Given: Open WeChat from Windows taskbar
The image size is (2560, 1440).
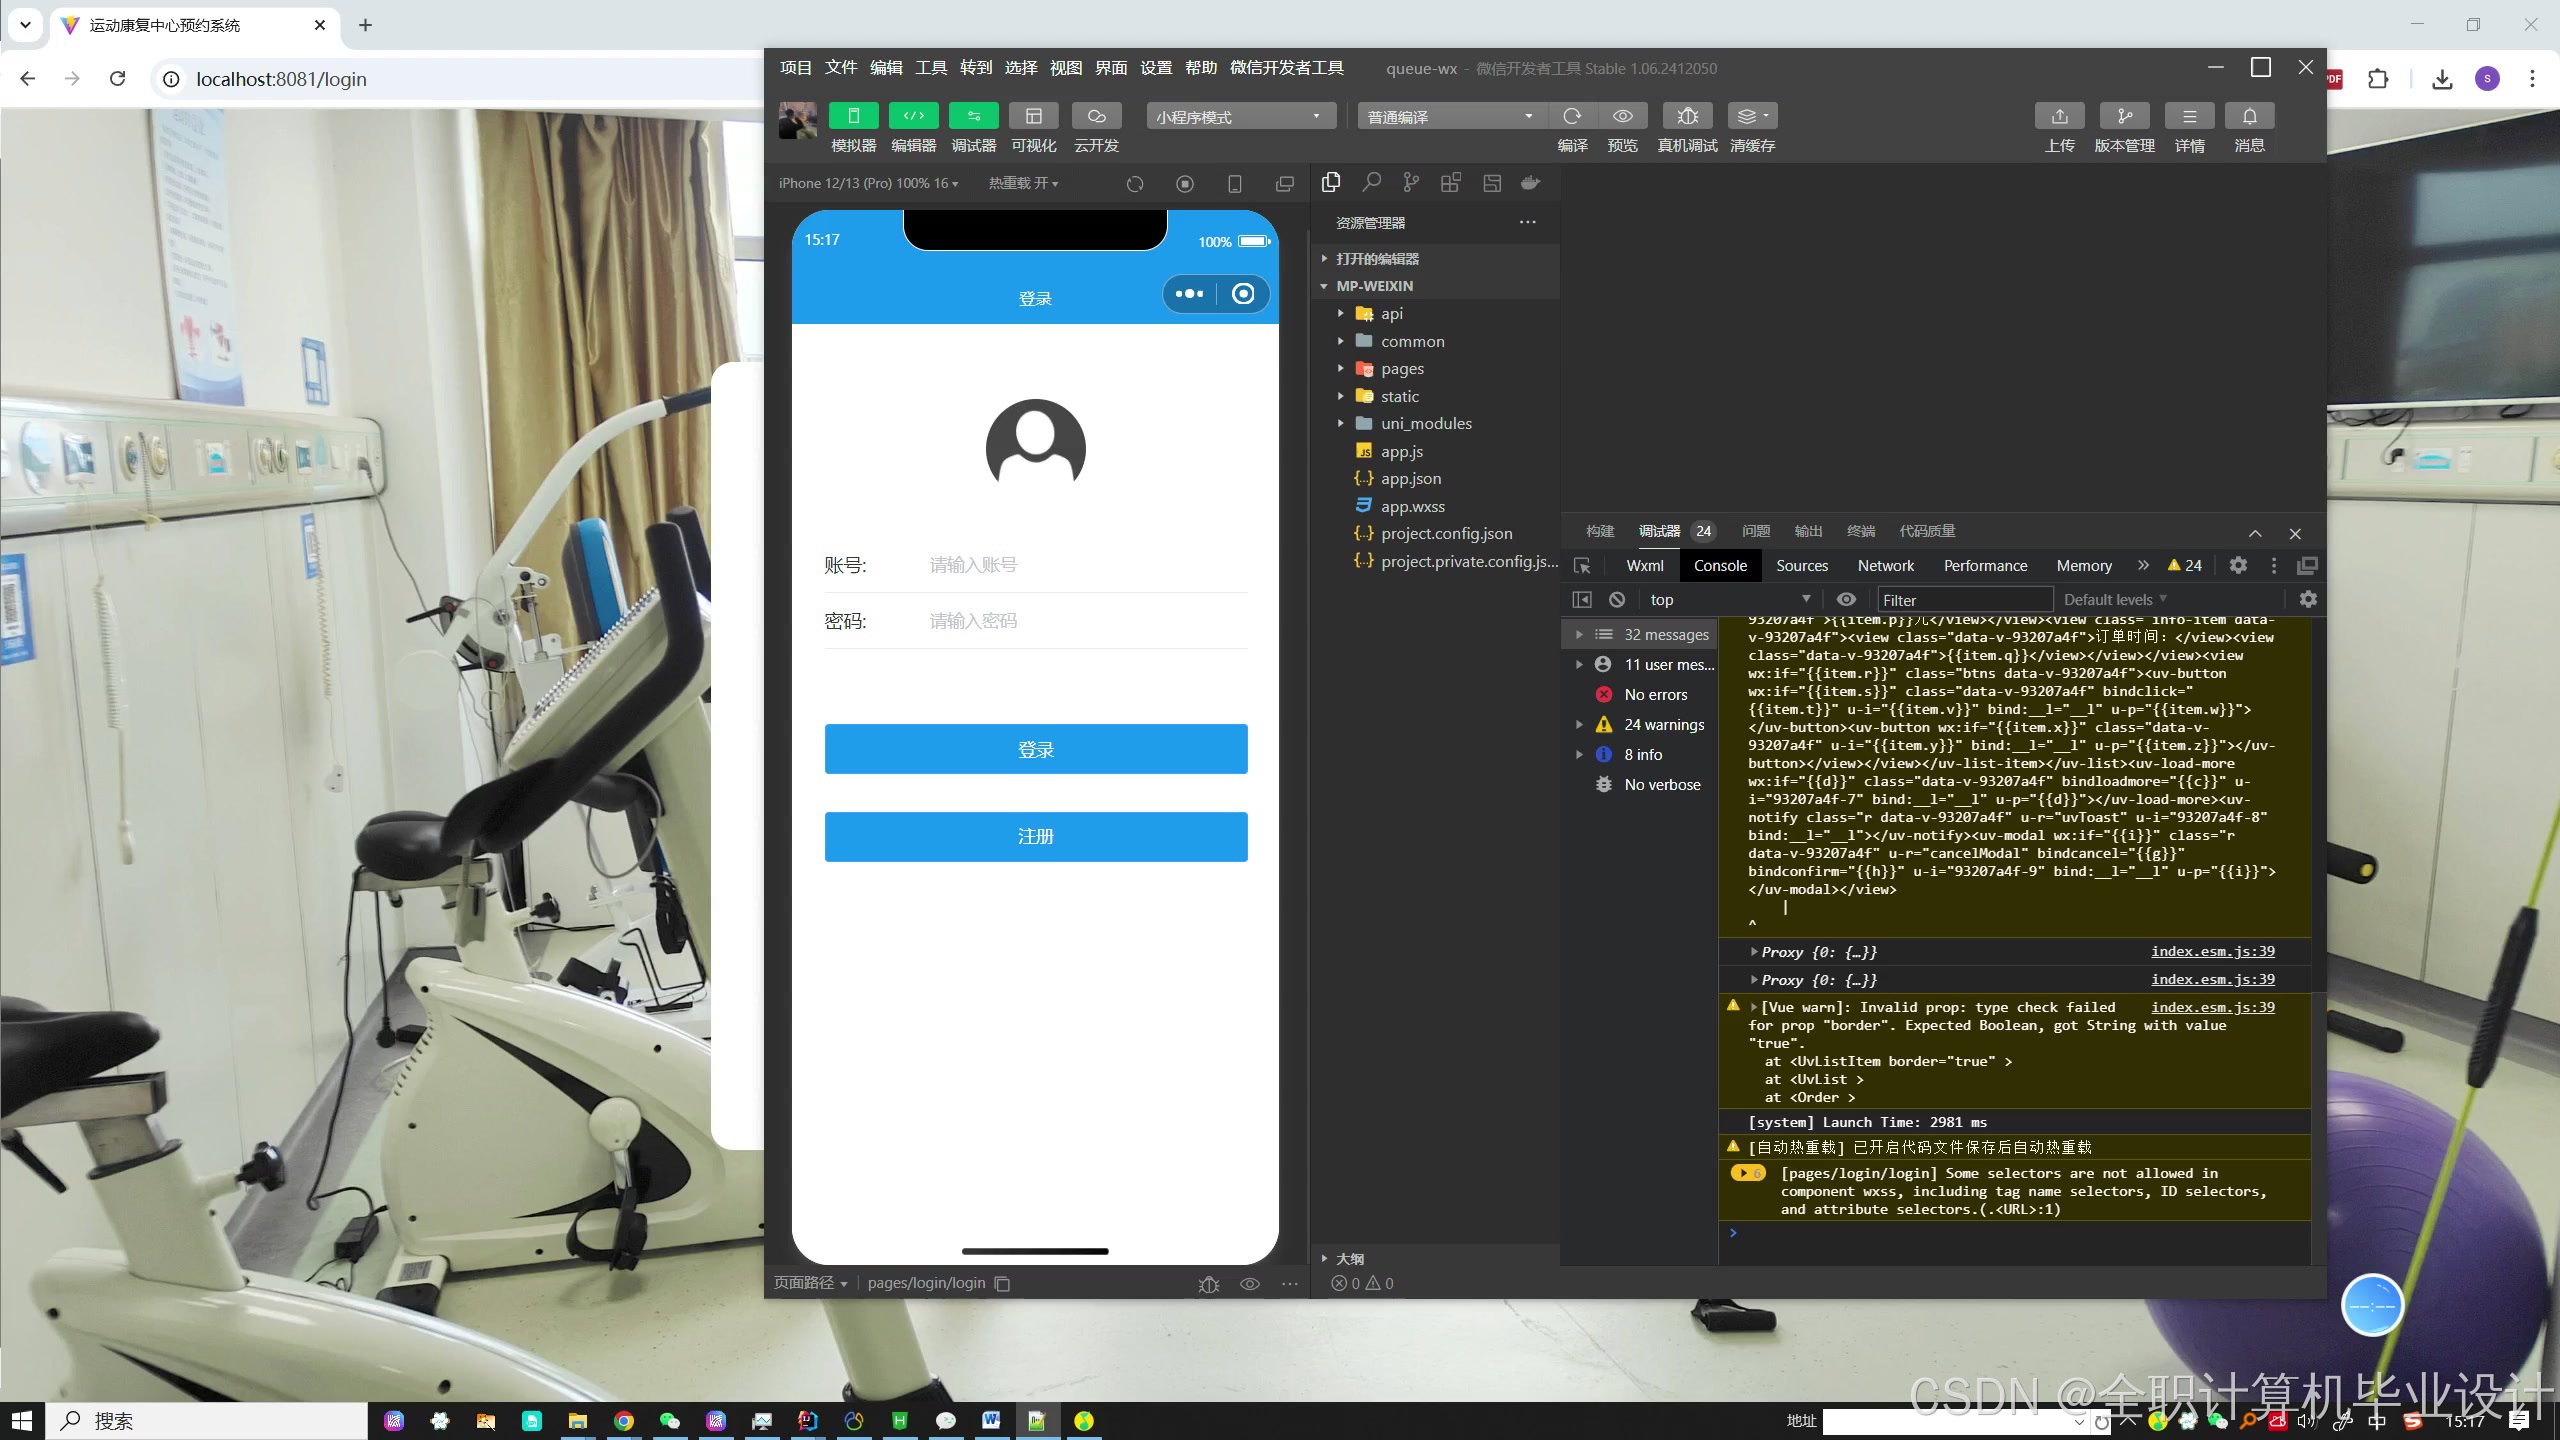Looking at the screenshot, I should (670, 1421).
